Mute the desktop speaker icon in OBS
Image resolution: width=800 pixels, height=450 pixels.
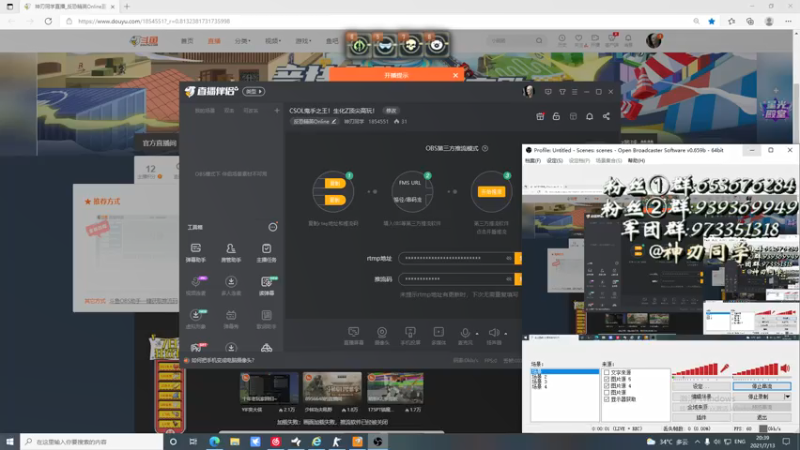[x=785, y=368]
